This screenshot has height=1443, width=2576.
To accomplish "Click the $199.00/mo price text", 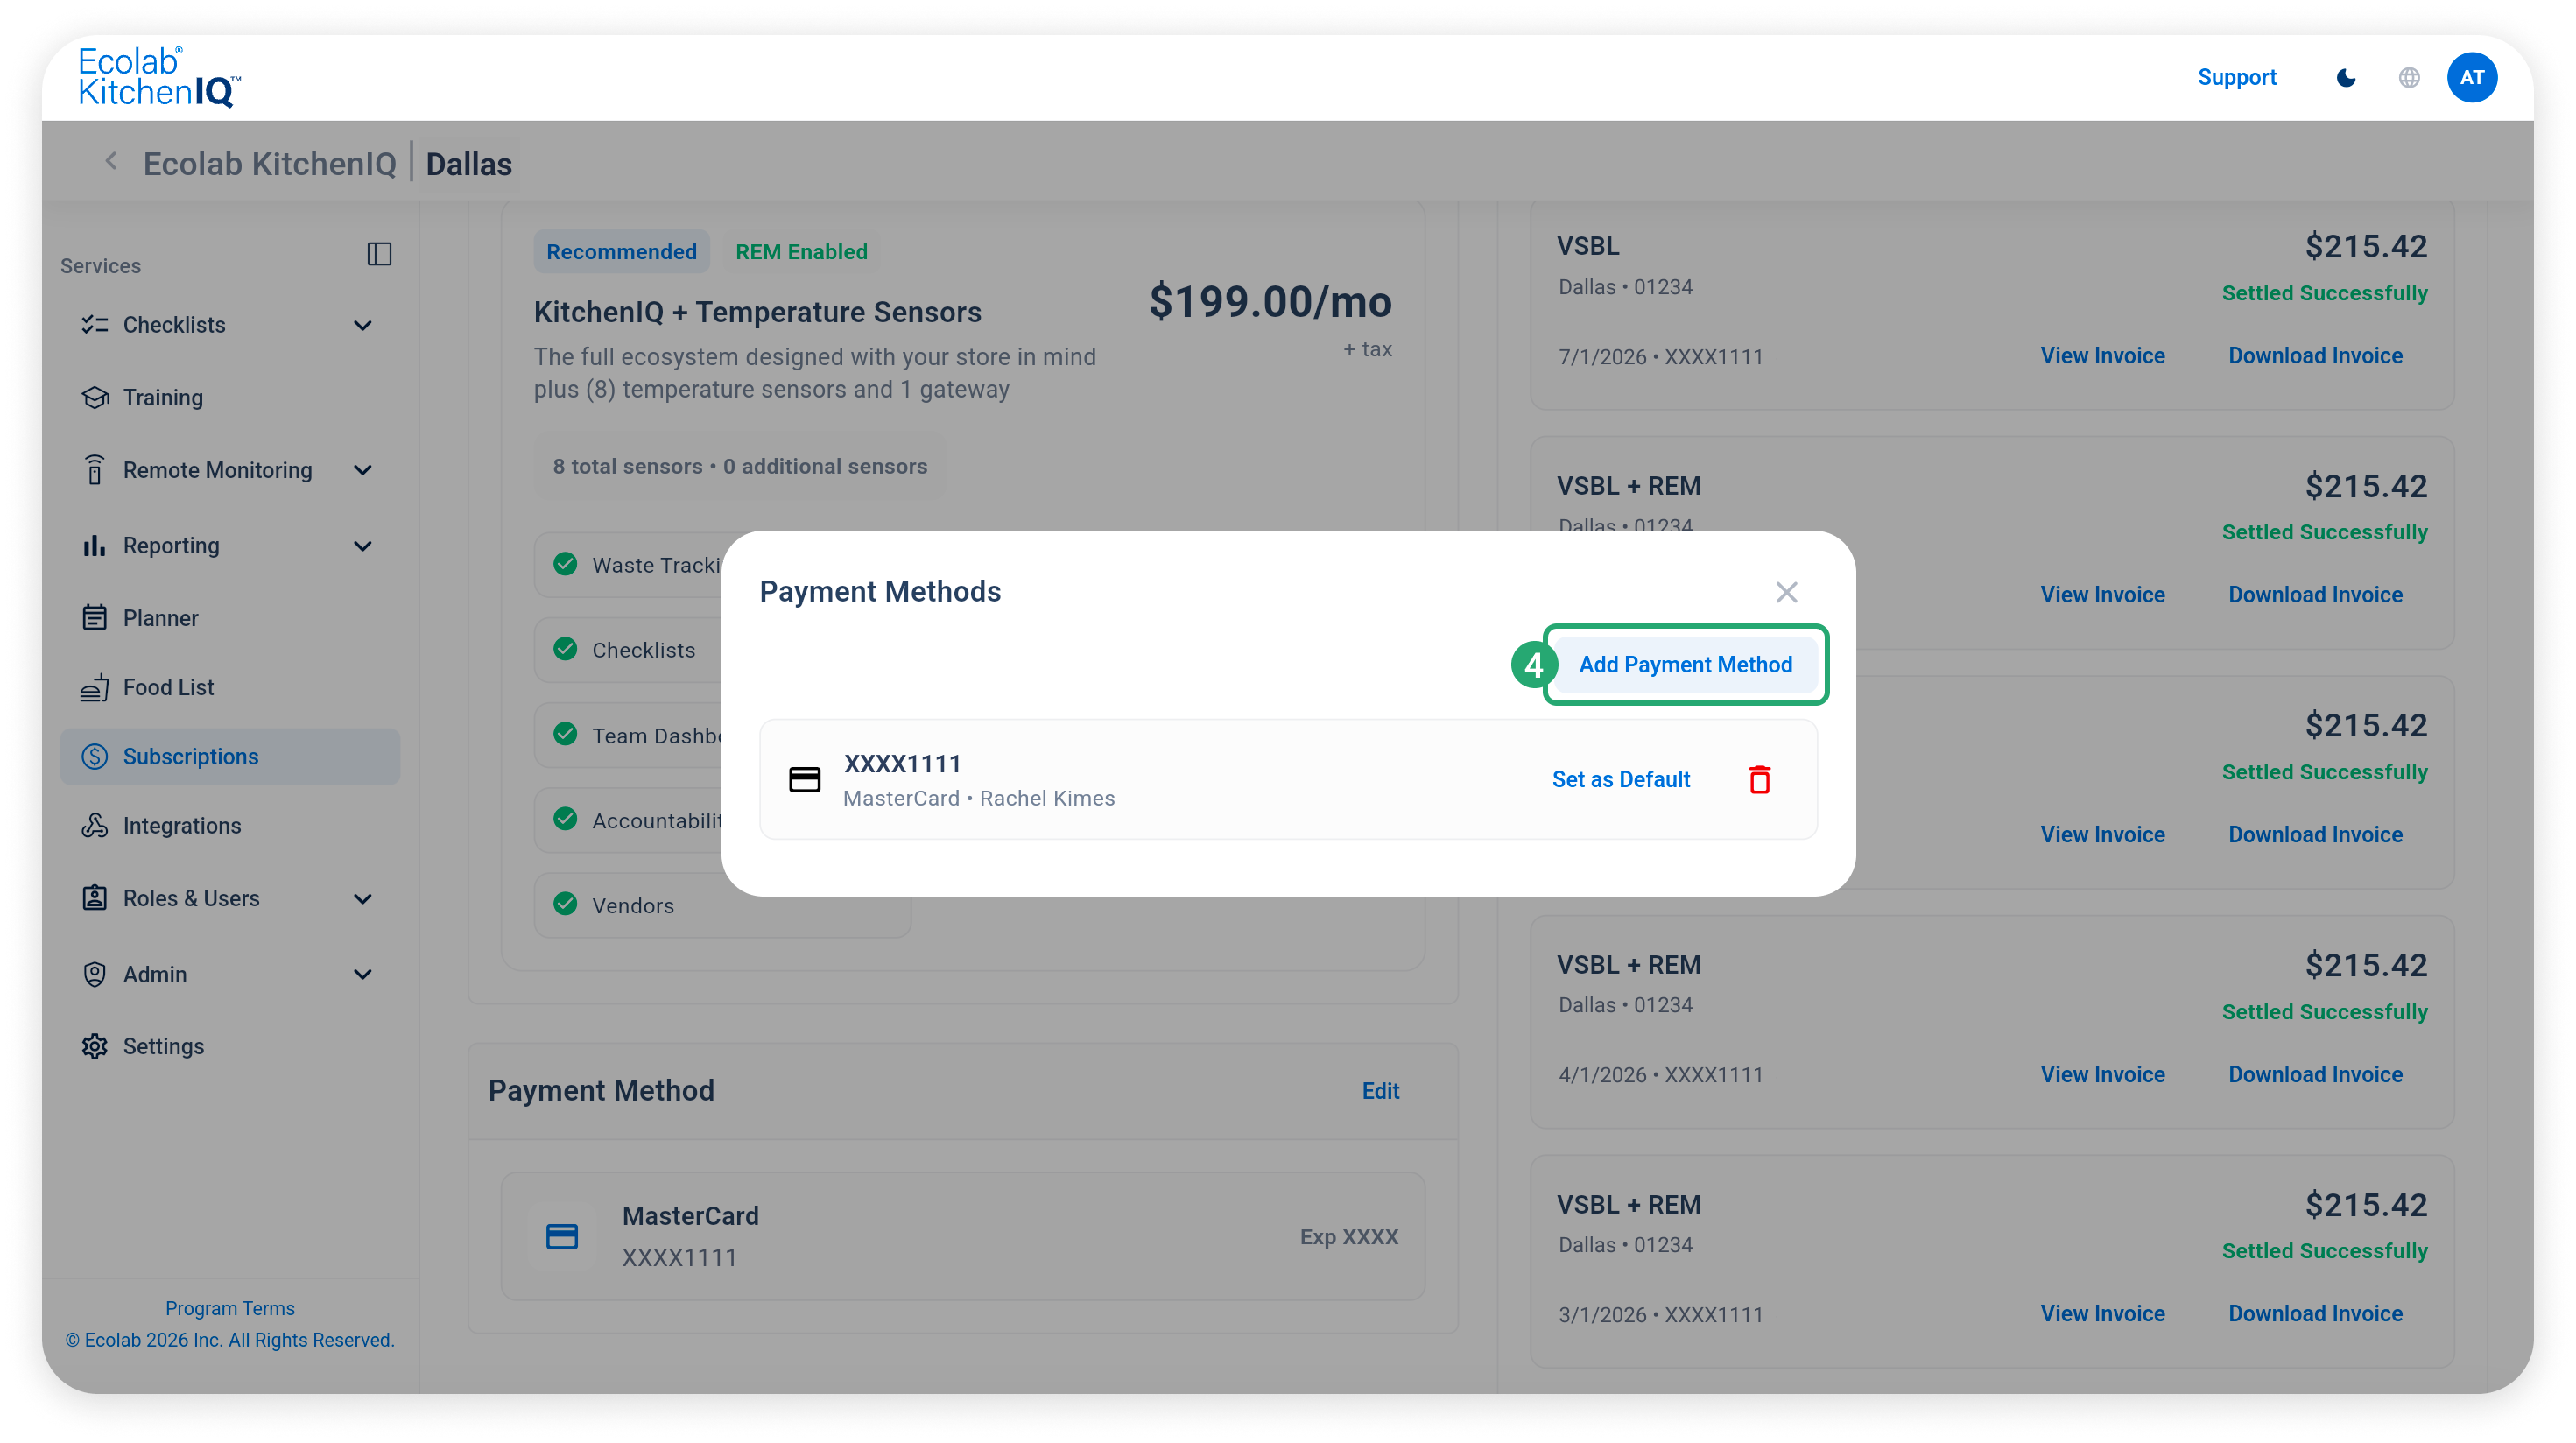I will tap(1270, 302).
